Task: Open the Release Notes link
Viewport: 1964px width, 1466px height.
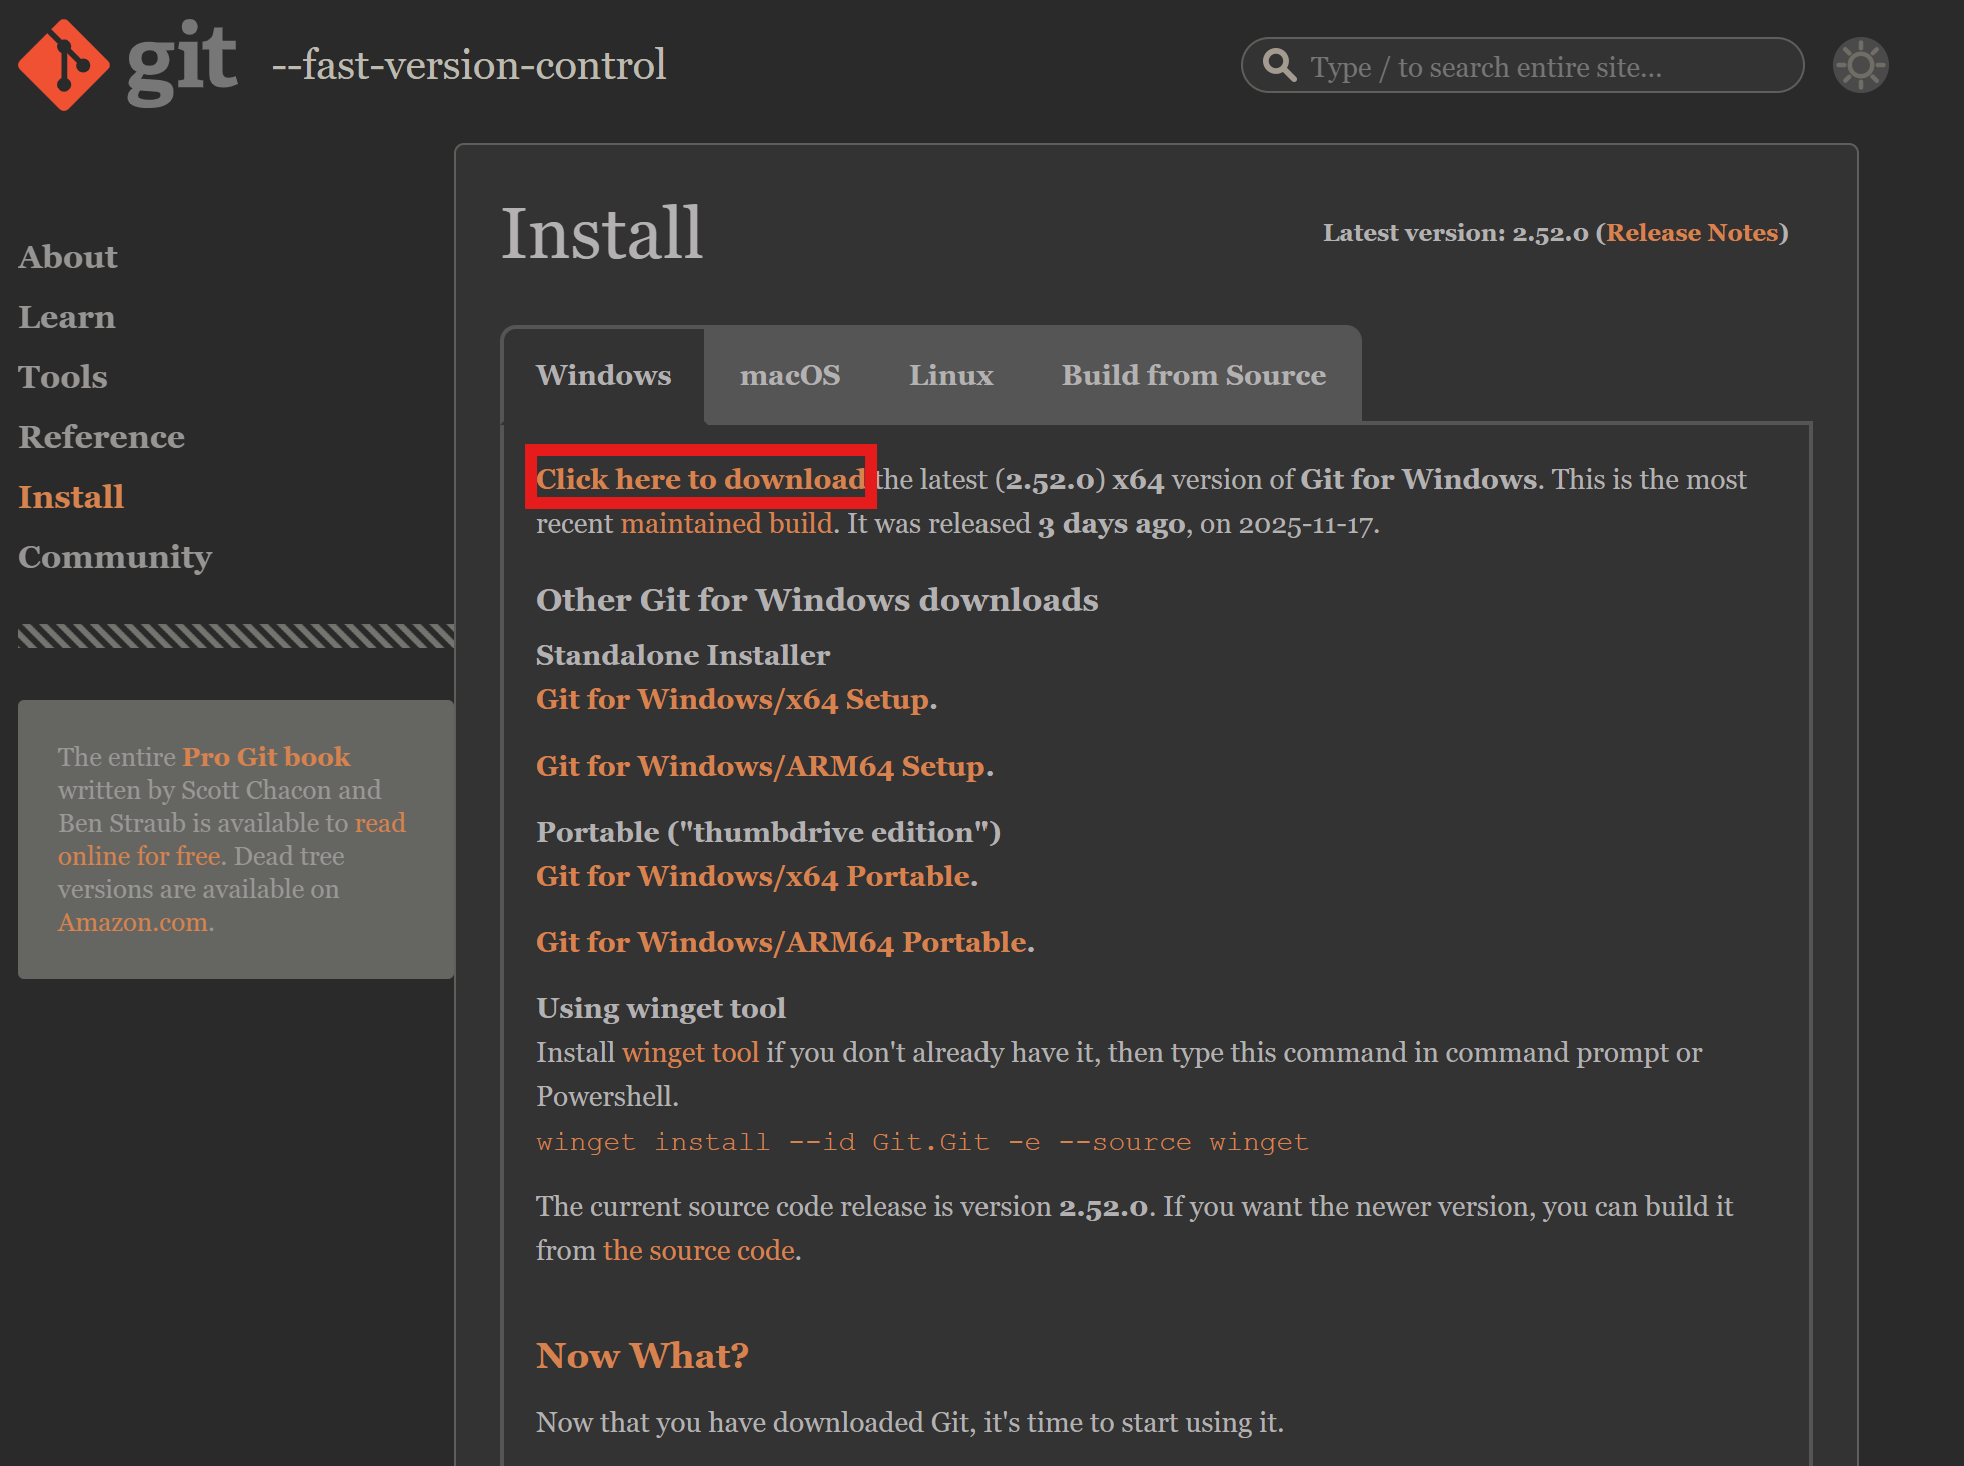Action: tap(1692, 233)
